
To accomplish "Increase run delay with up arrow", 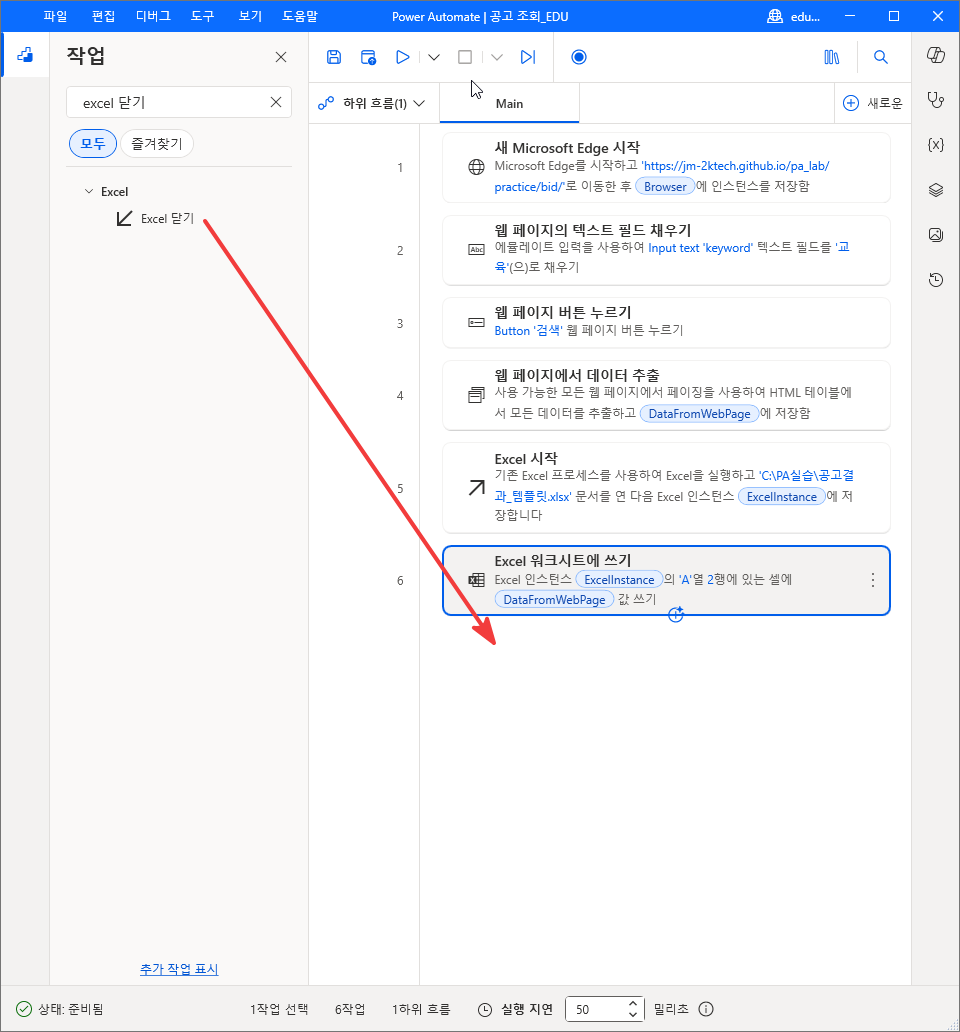I will click(632, 1004).
